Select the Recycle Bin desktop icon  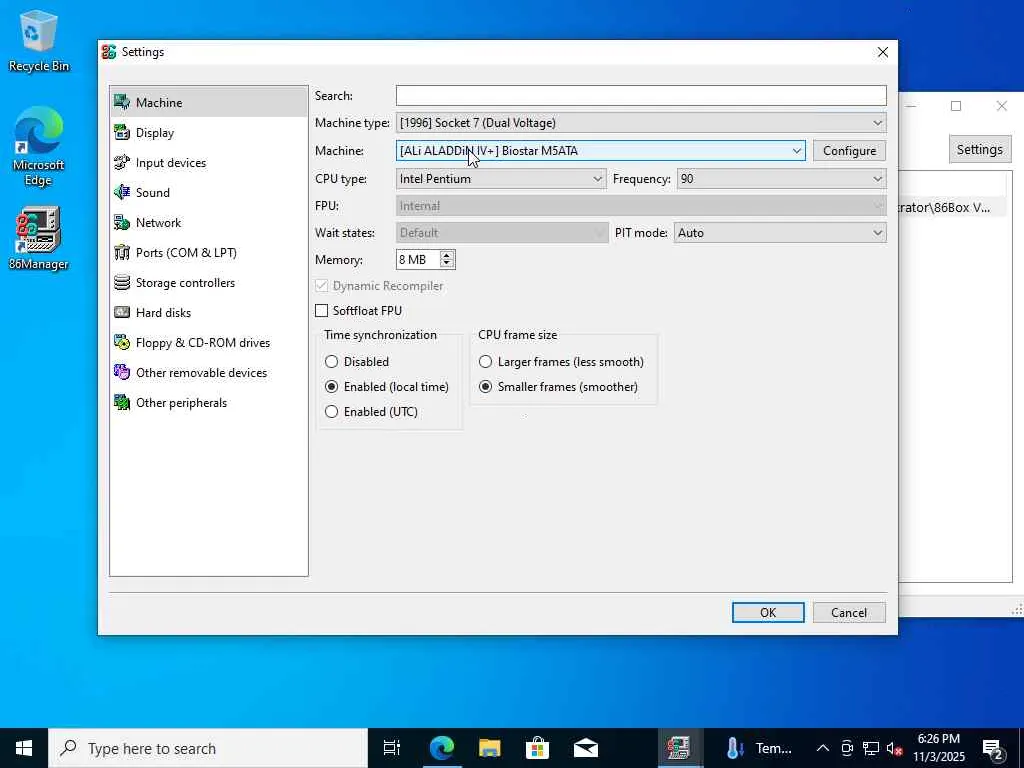(x=38, y=42)
